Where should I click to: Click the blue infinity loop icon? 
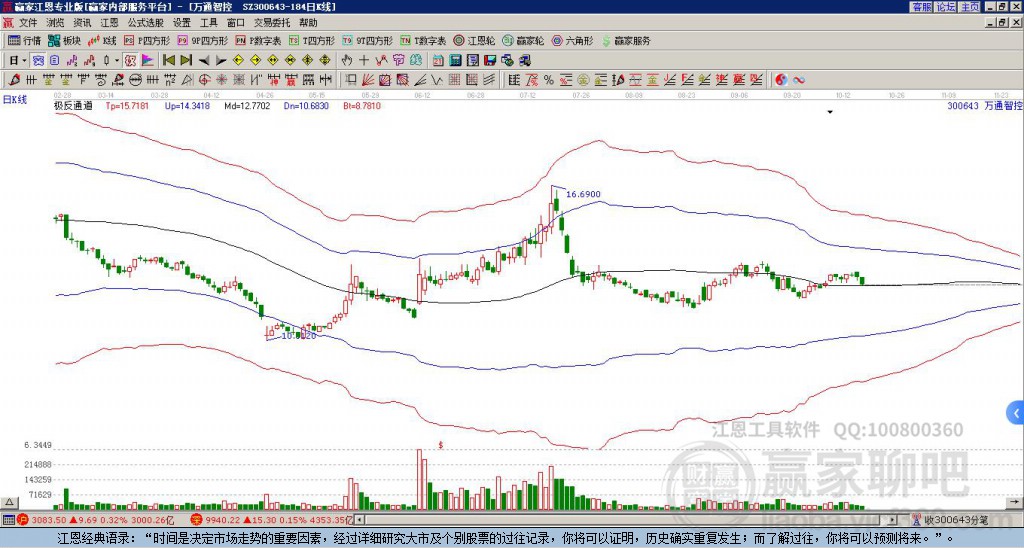pyautogui.click(x=799, y=80)
